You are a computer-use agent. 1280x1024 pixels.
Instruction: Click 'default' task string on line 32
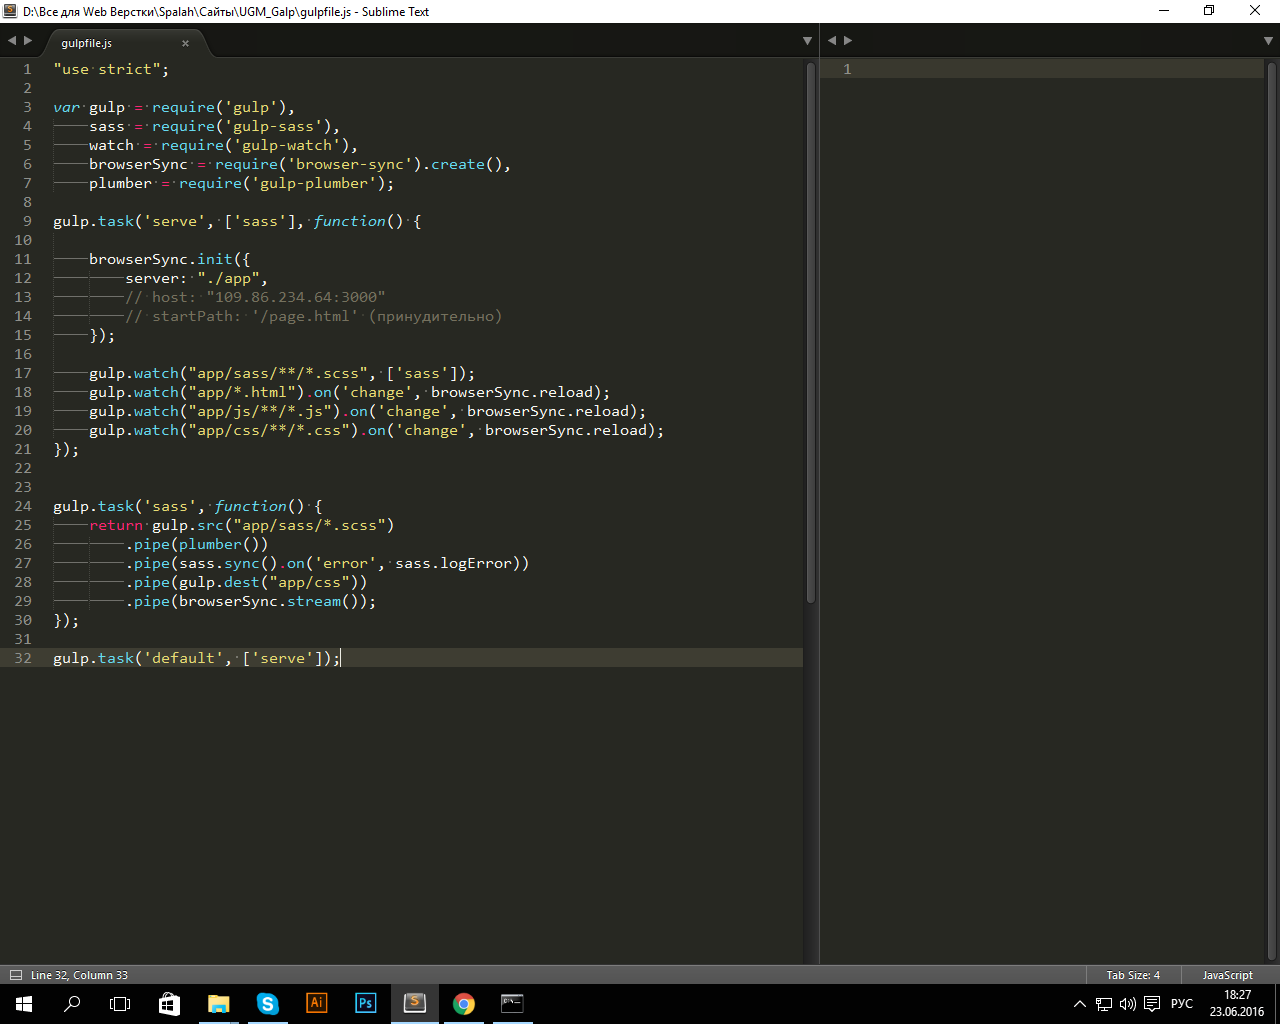[183, 658]
